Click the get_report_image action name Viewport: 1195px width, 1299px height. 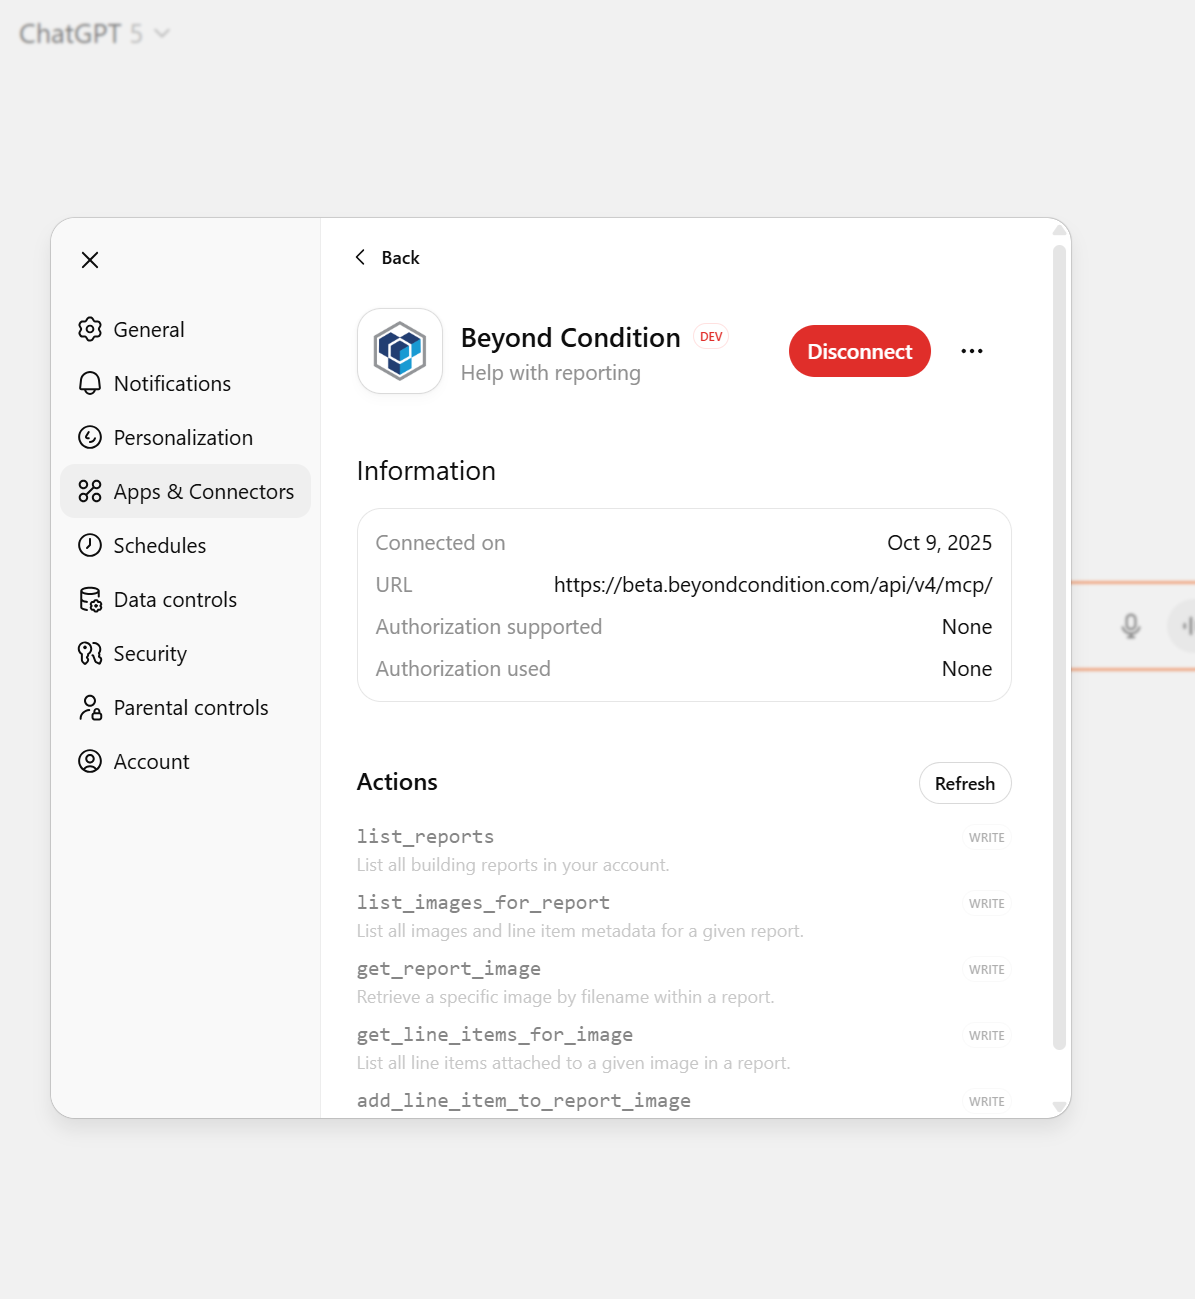(x=449, y=969)
